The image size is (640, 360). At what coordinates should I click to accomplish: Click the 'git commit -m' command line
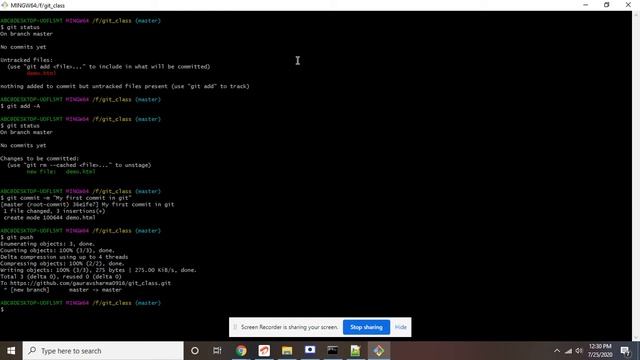click(x=66, y=198)
